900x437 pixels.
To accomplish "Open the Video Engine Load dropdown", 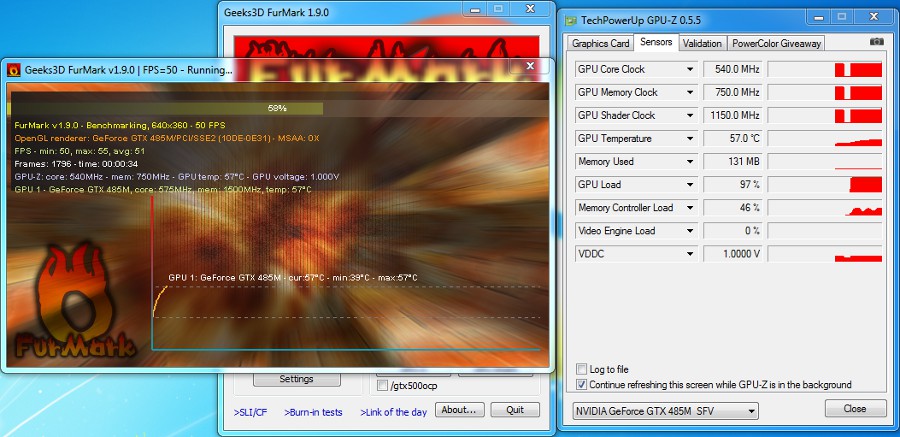I will [690, 230].
